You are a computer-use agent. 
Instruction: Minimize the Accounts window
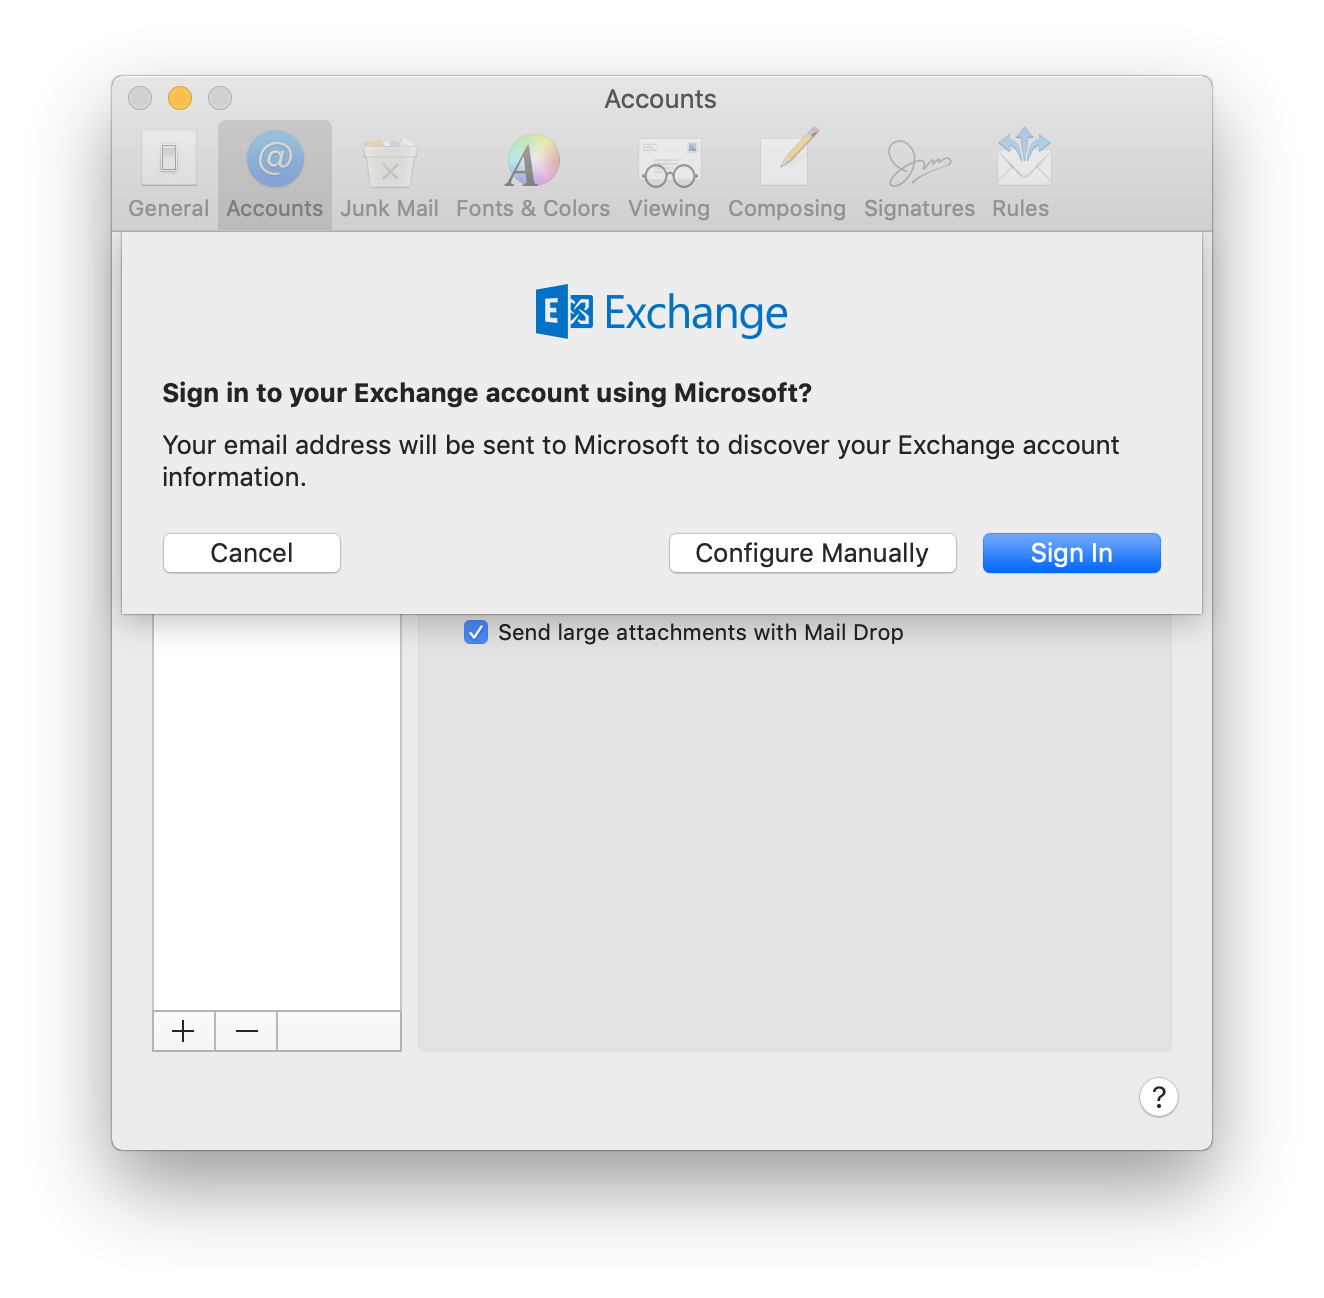click(180, 98)
